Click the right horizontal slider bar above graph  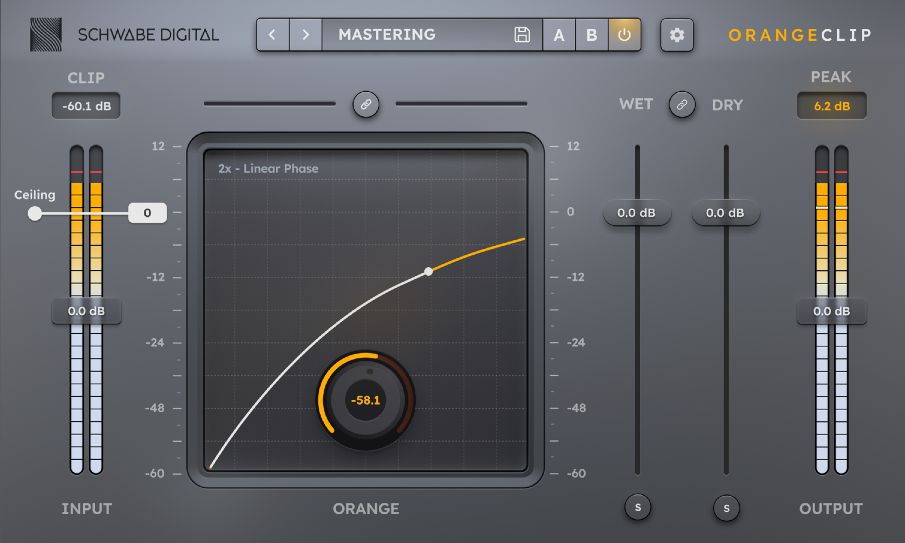click(x=461, y=104)
